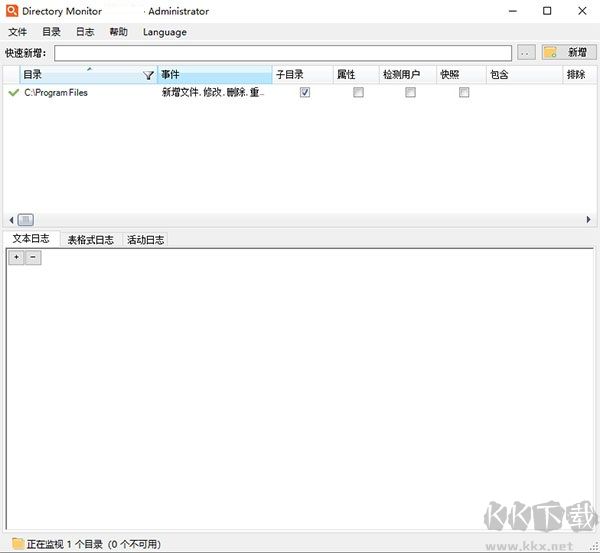The width and height of the screenshot is (600, 553).
Task: Switch to the 活动日志 tab
Action: [x=145, y=240]
